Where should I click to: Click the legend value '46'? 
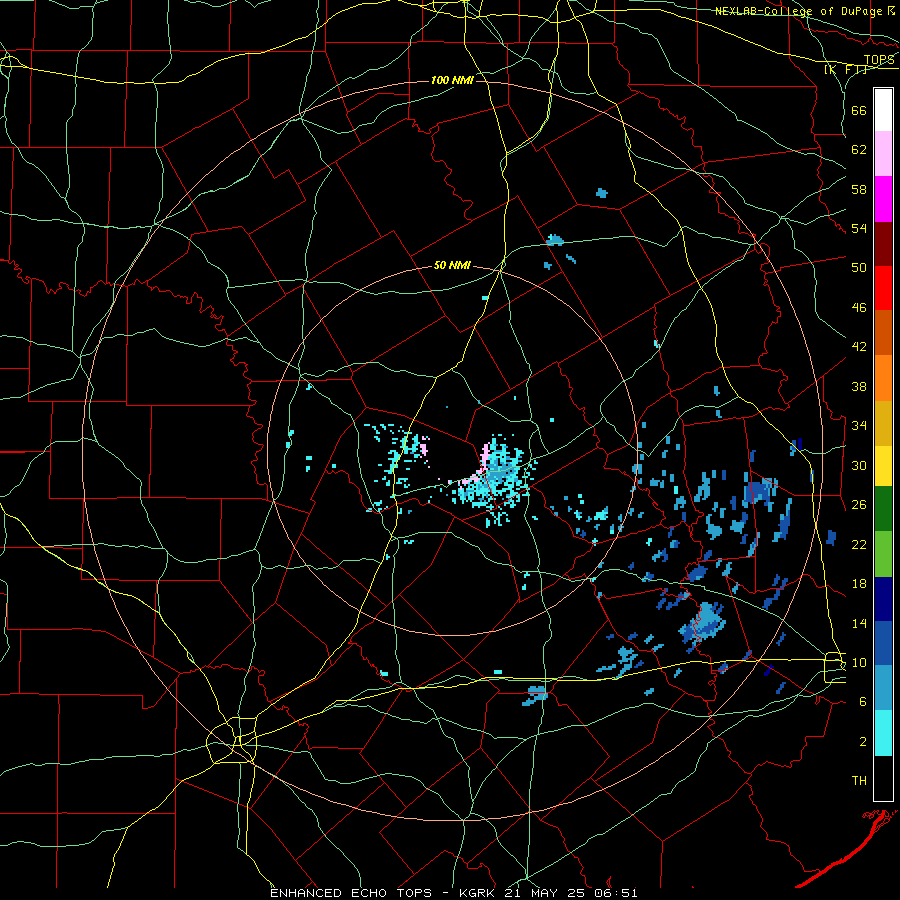point(859,308)
